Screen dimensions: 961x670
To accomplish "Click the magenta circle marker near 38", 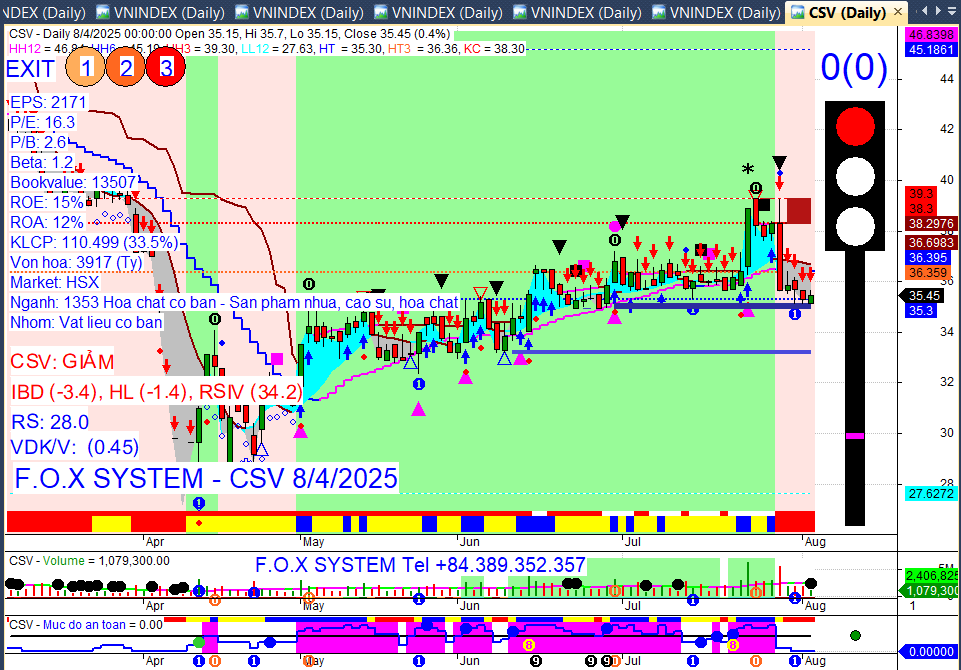I will [615, 227].
